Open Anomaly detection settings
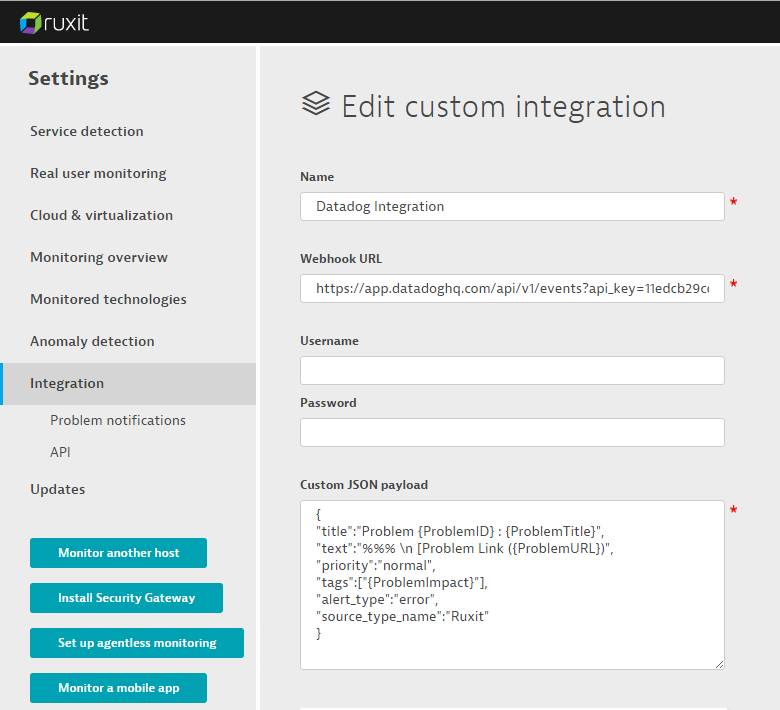780x710 pixels. click(x=92, y=341)
